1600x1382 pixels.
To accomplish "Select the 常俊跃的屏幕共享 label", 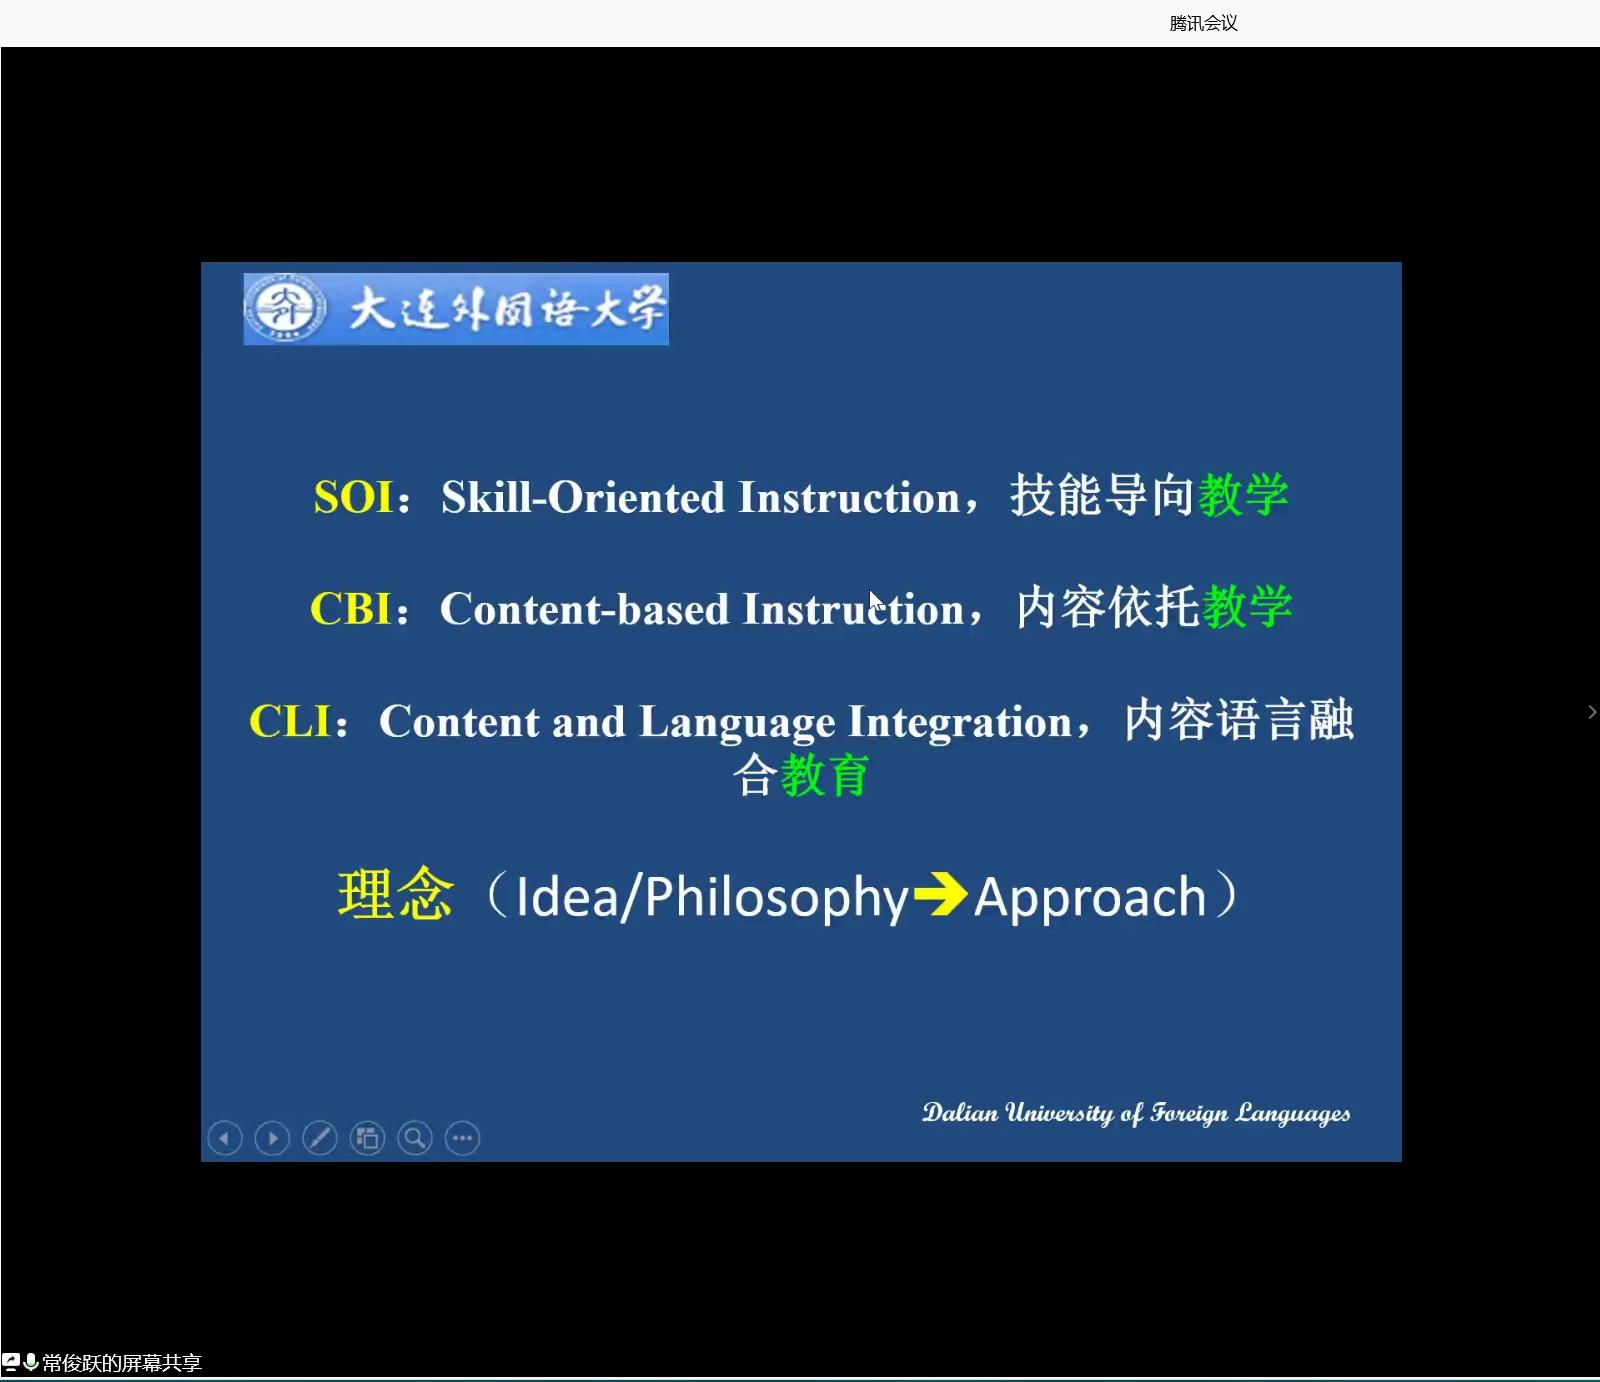I will (x=122, y=1363).
